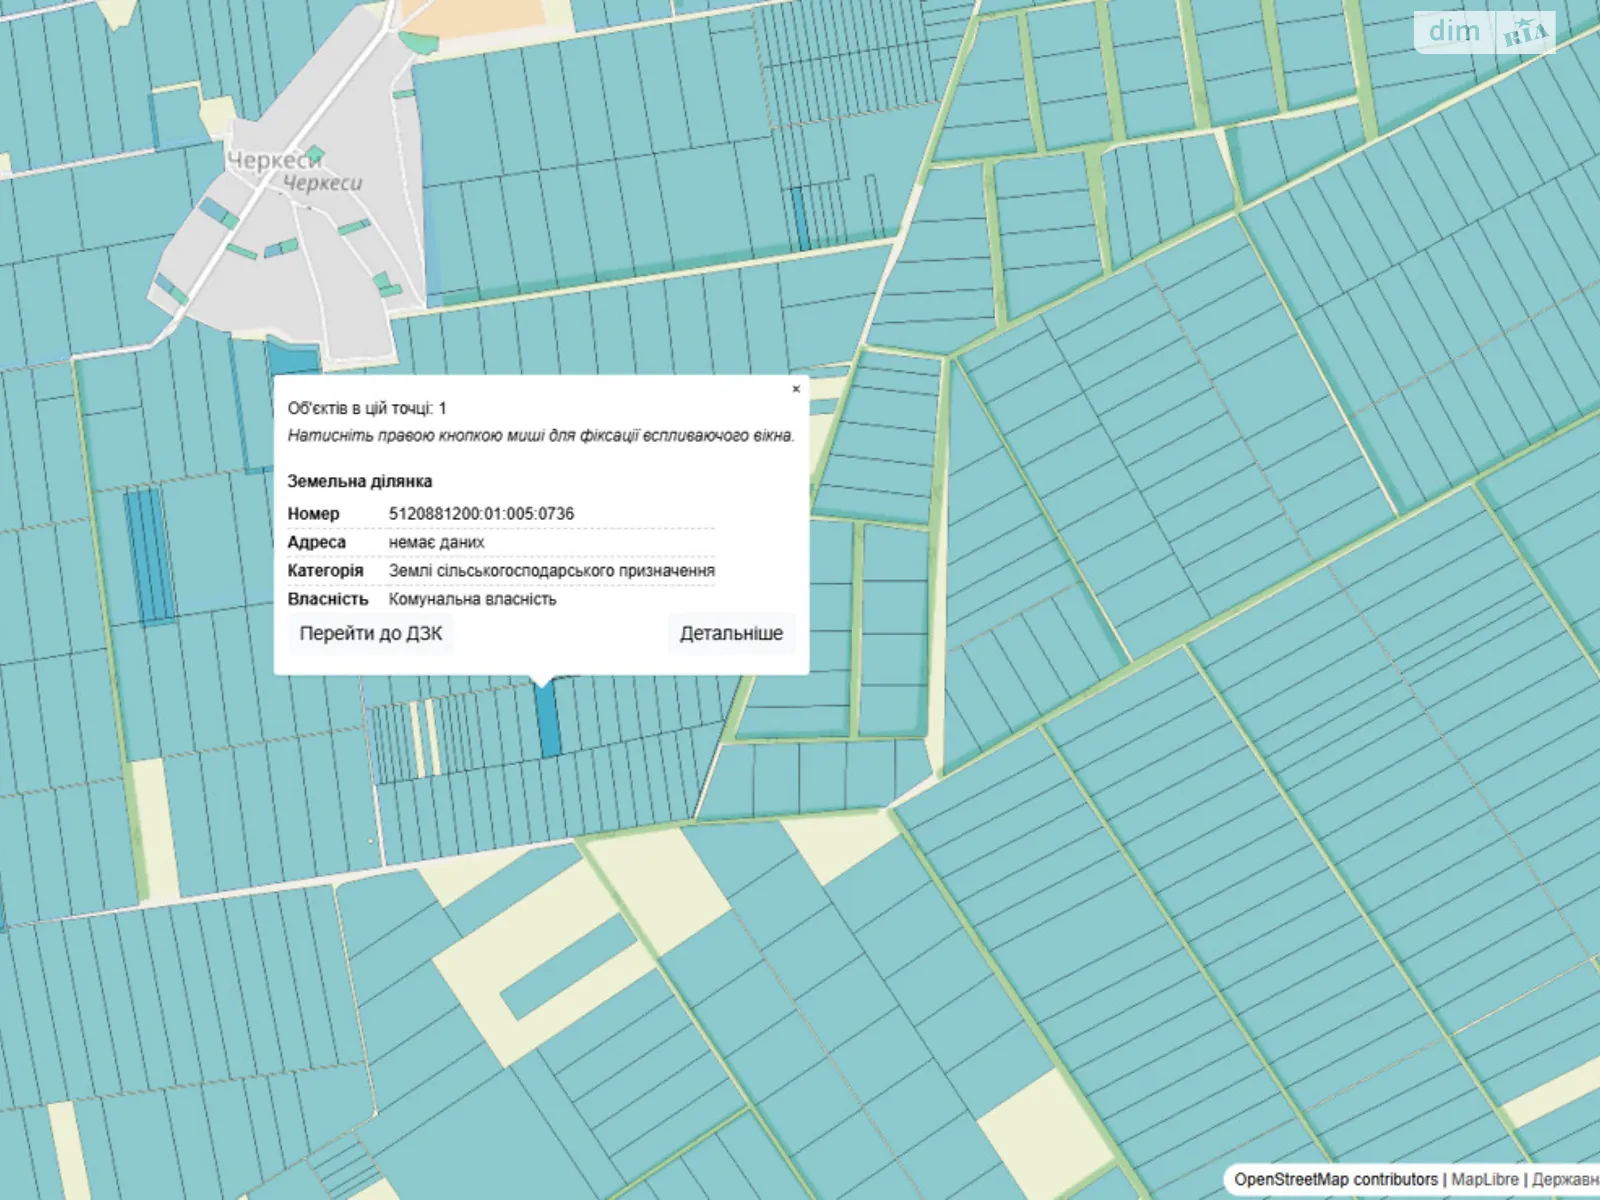Screen dimensions: 1600x1200
Task: Click the cadastral number 5120881200:01:005:0736
Action: coord(481,513)
